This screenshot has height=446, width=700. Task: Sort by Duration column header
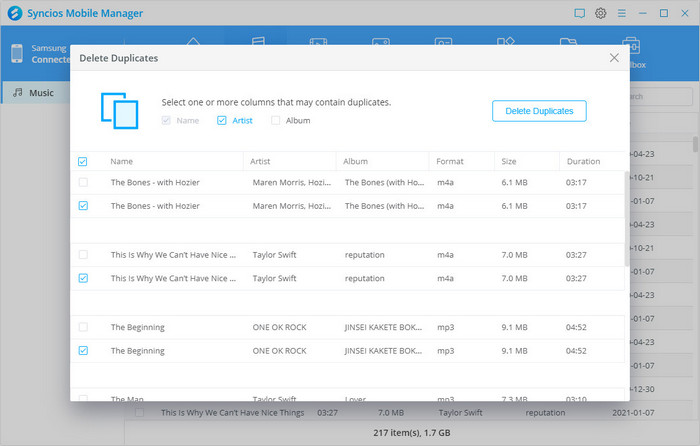(583, 162)
